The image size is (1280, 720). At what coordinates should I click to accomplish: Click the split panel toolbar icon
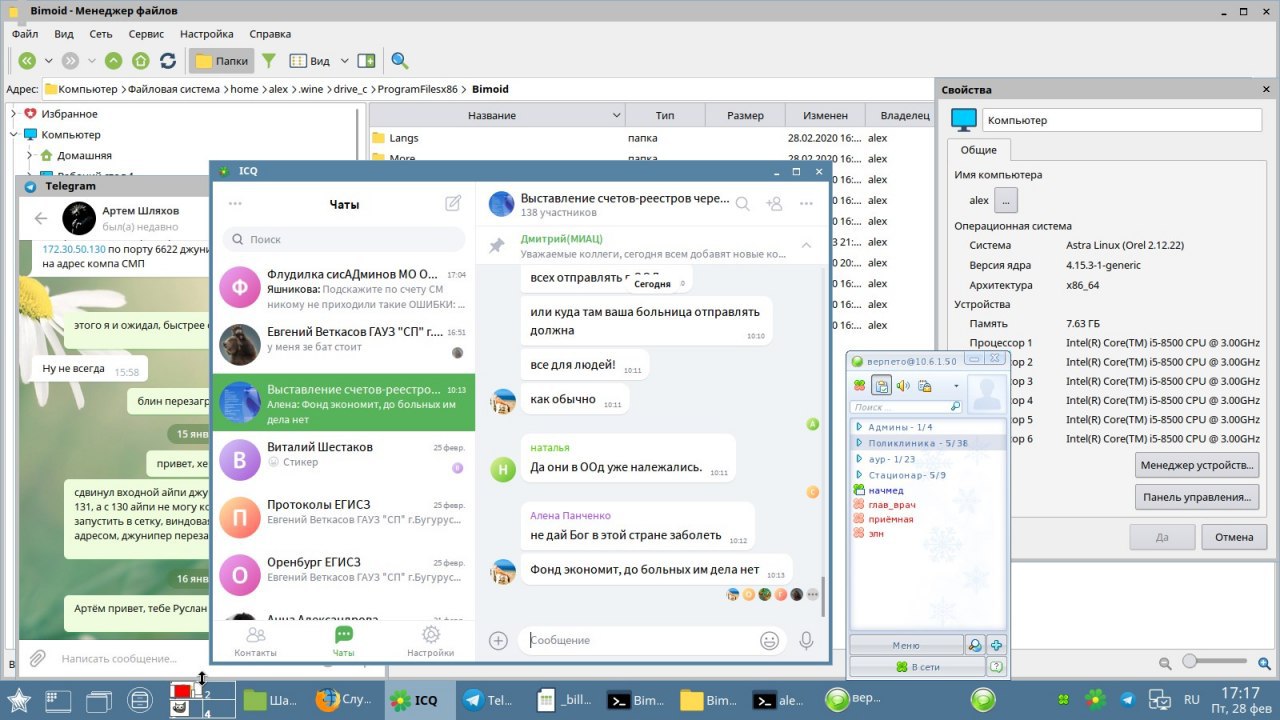coord(366,61)
